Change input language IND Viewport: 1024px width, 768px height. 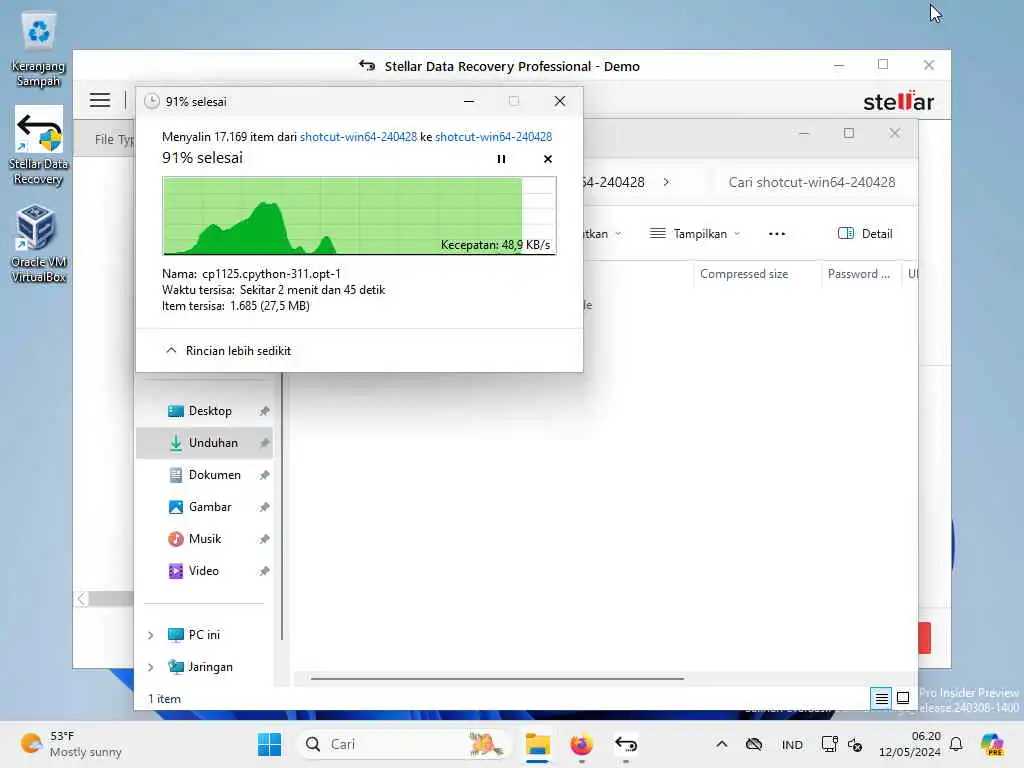792,744
